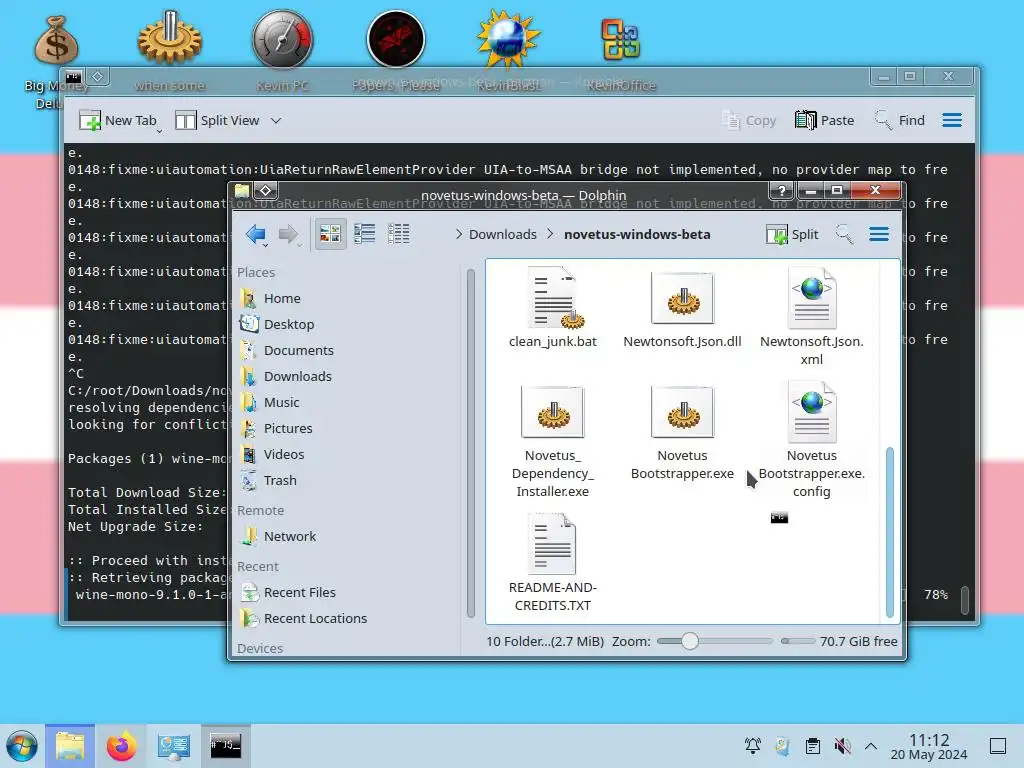Click Paste in Konsole toolbar
Screen dimensions: 1024x768
(x=824, y=121)
